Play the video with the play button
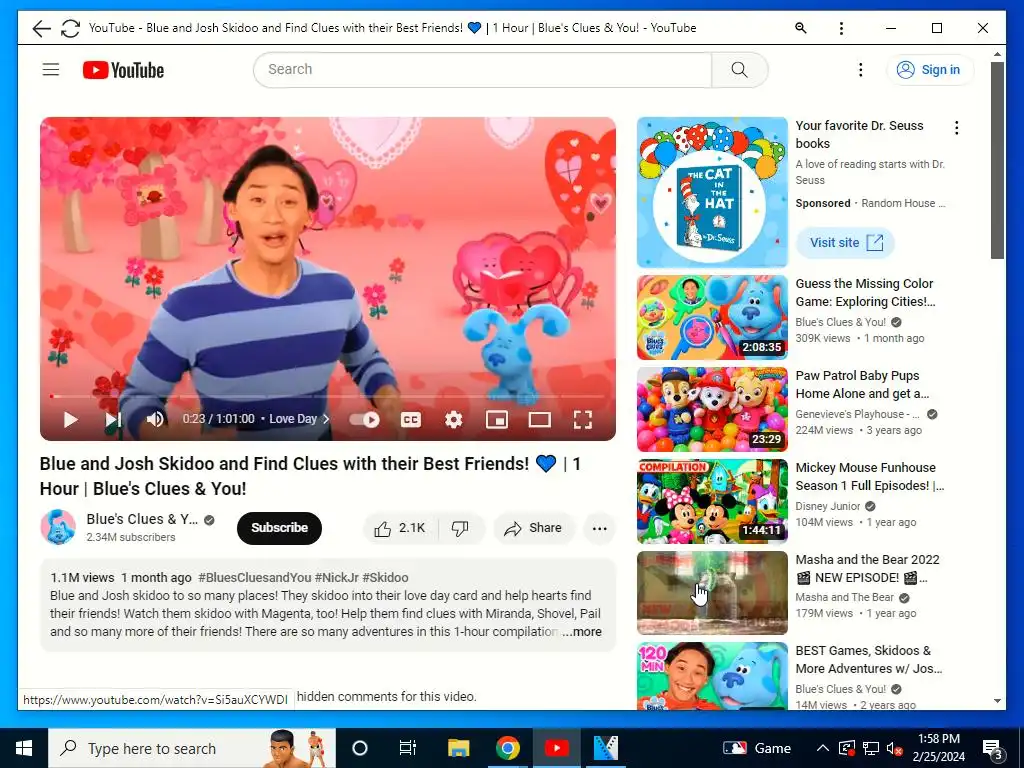The image size is (1024, 768). point(71,419)
